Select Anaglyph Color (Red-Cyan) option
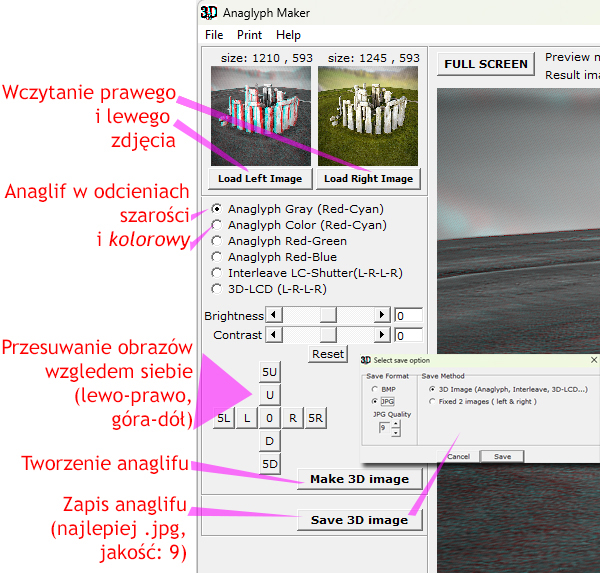600x573 pixels. point(217,225)
